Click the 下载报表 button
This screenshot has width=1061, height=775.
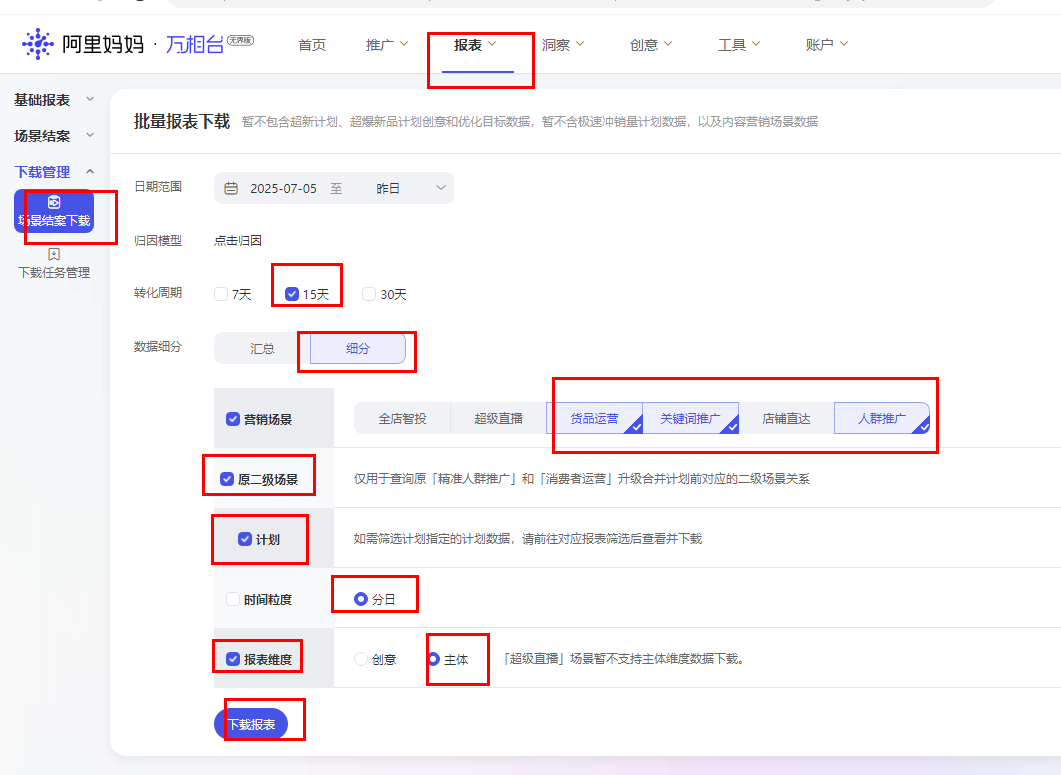(x=251, y=724)
